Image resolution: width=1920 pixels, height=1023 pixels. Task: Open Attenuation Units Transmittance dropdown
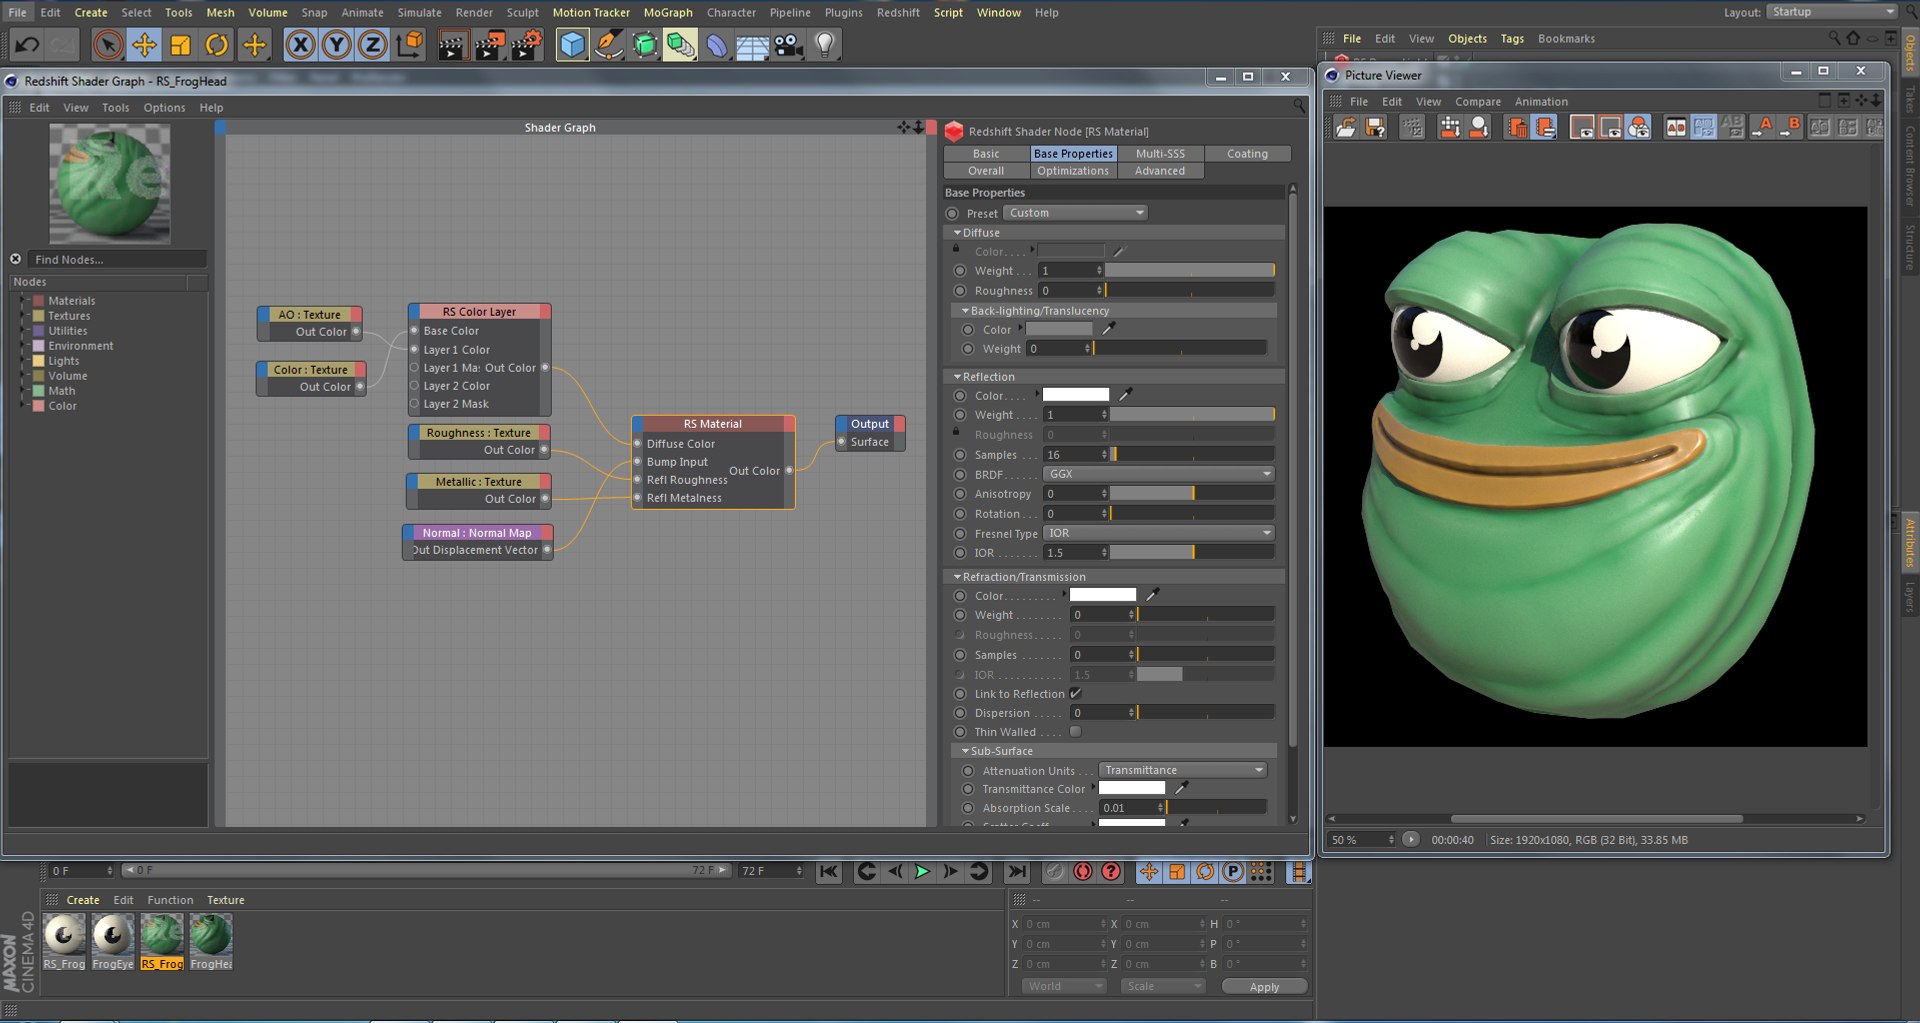(1183, 770)
